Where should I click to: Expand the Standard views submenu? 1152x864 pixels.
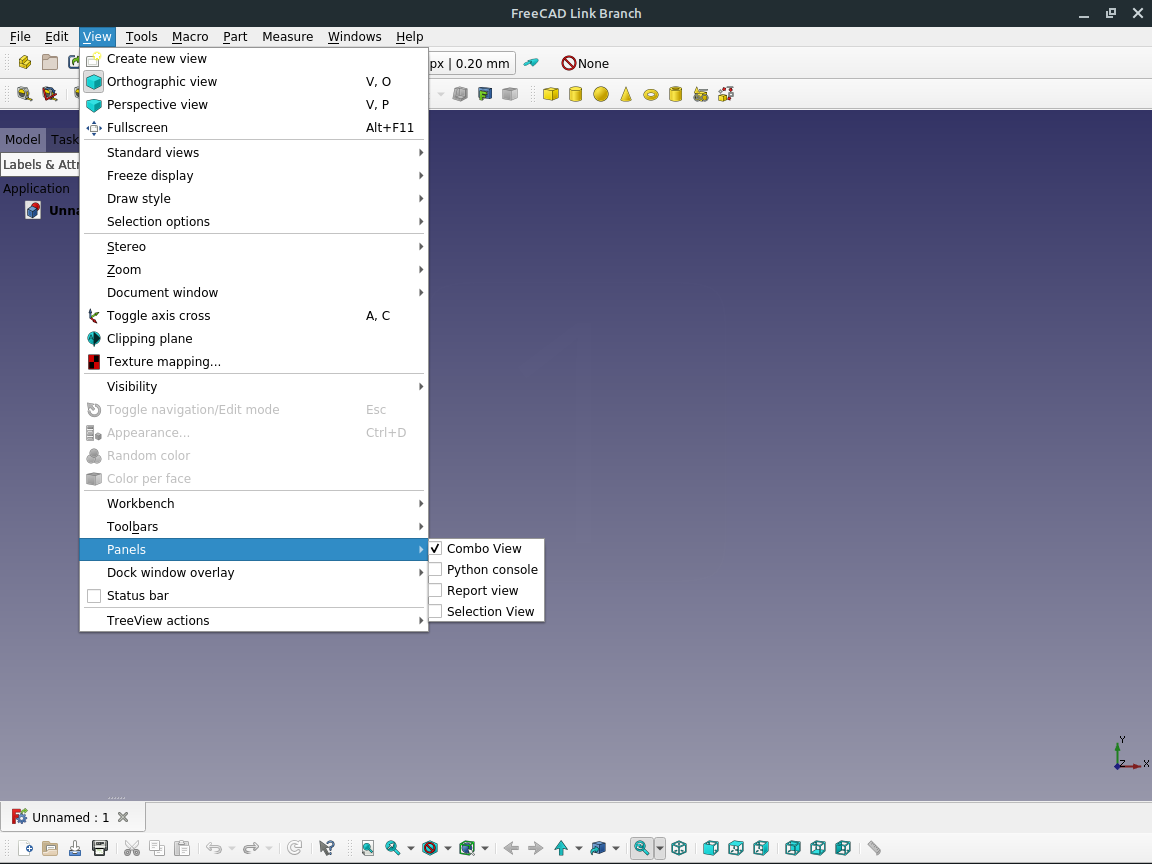(x=153, y=152)
